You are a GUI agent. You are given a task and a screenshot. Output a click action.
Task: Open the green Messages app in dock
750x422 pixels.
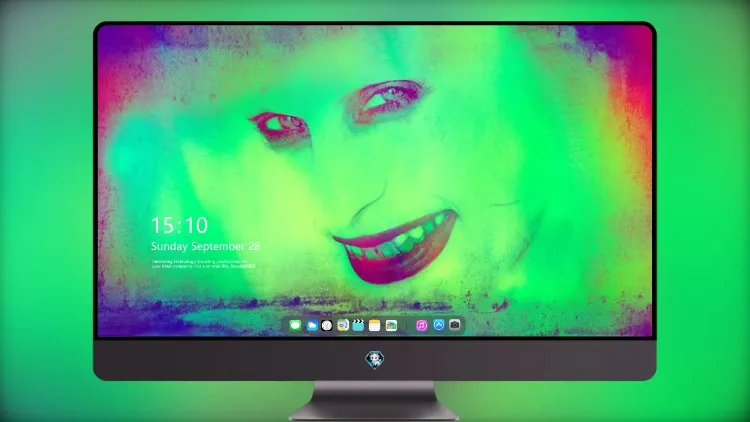pos(295,325)
